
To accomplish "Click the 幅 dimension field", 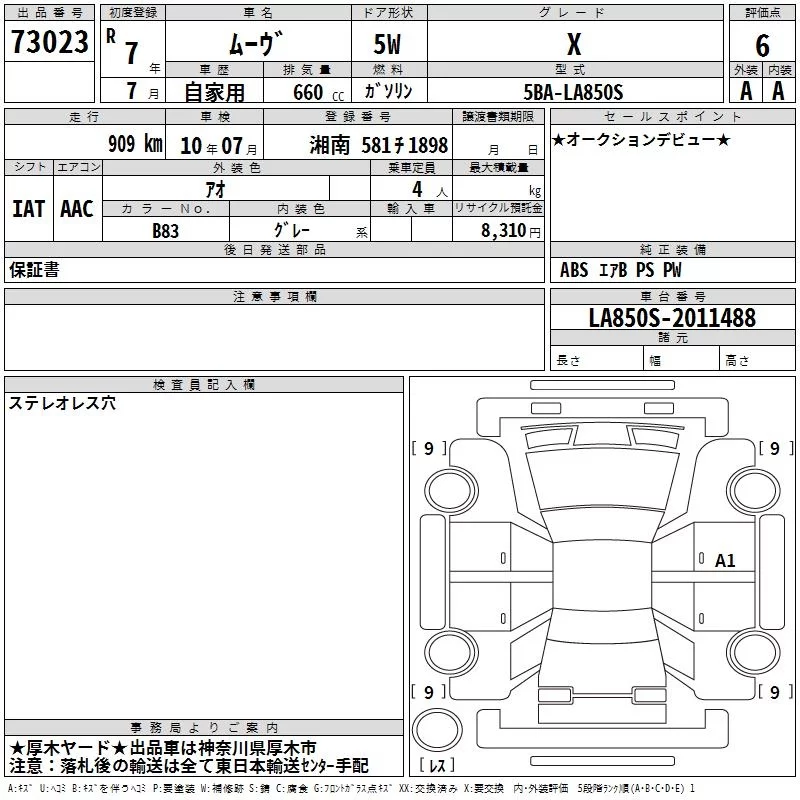I will tap(682, 359).
